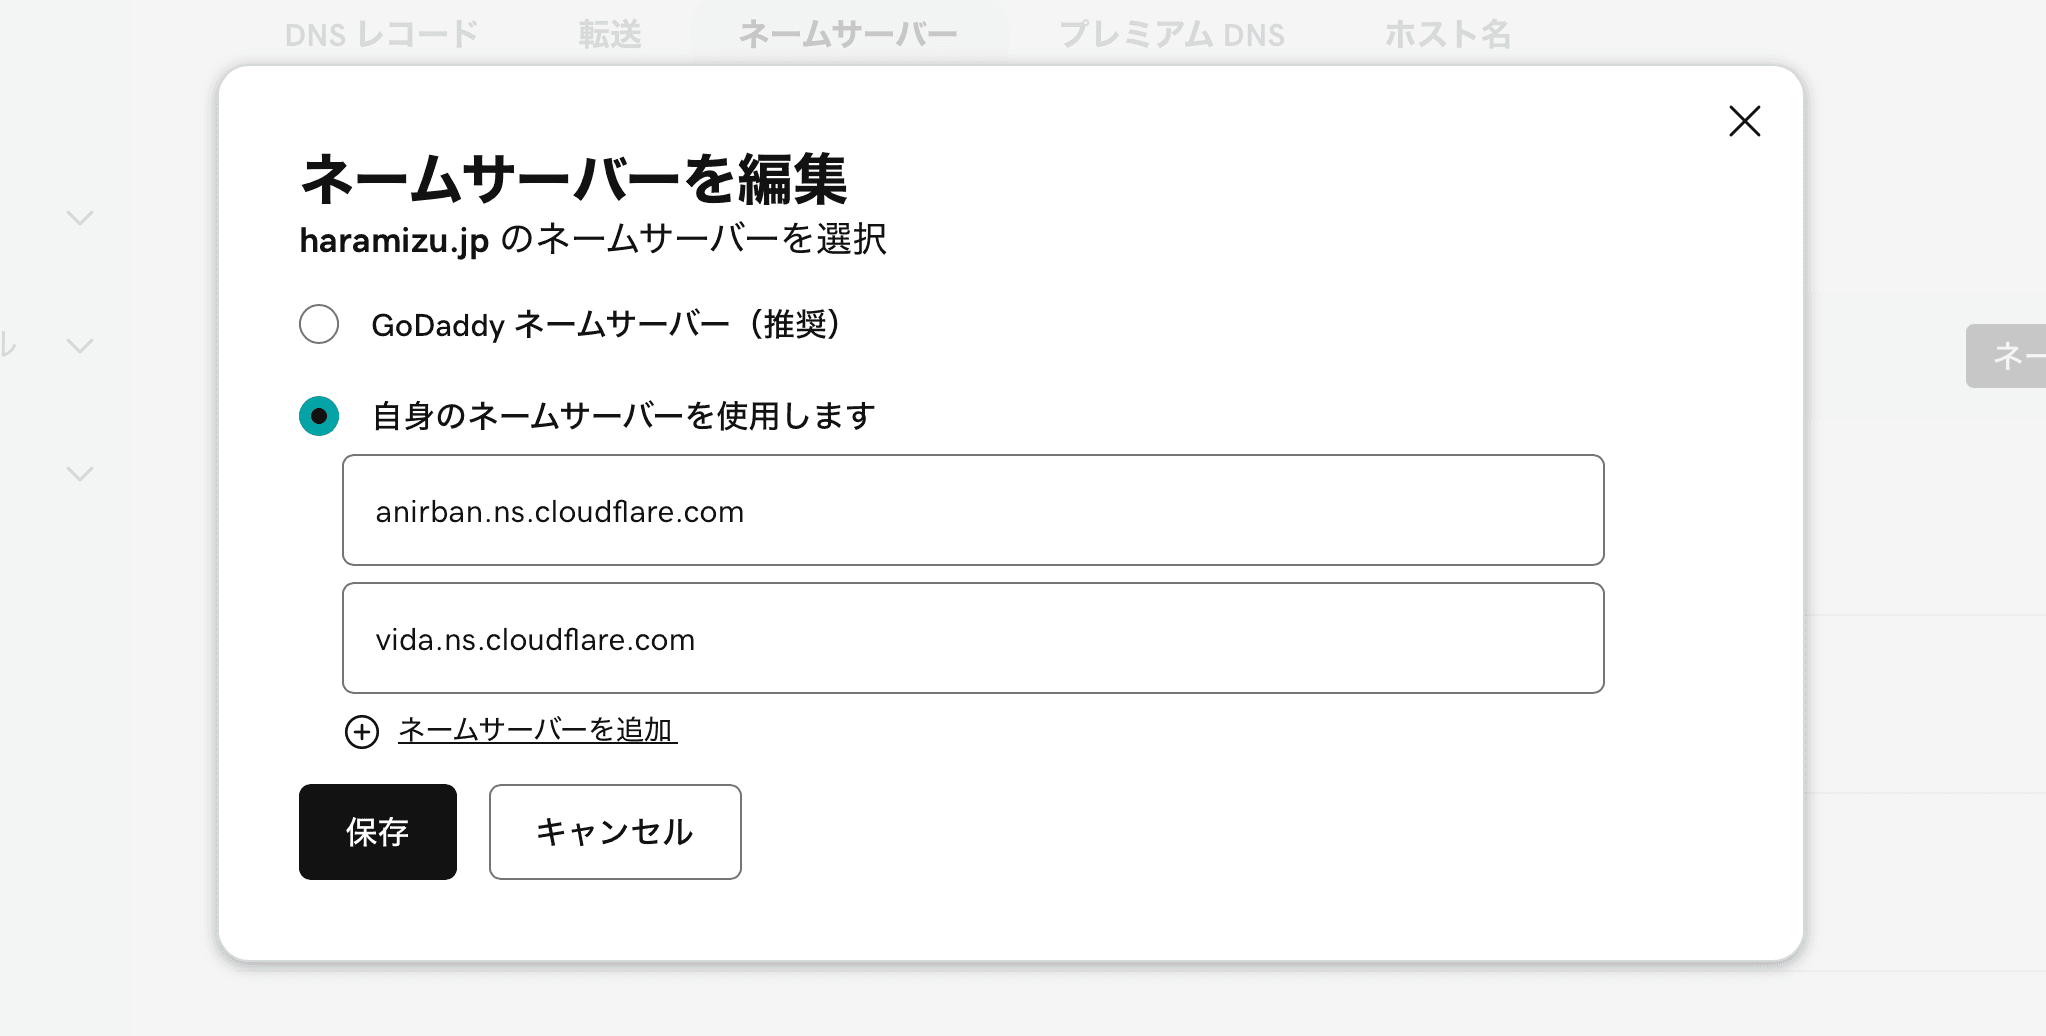Viewport: 2046px width, 1036px height.
Task: Select the ネームサーバー tab
Action: tap(848, 35)
